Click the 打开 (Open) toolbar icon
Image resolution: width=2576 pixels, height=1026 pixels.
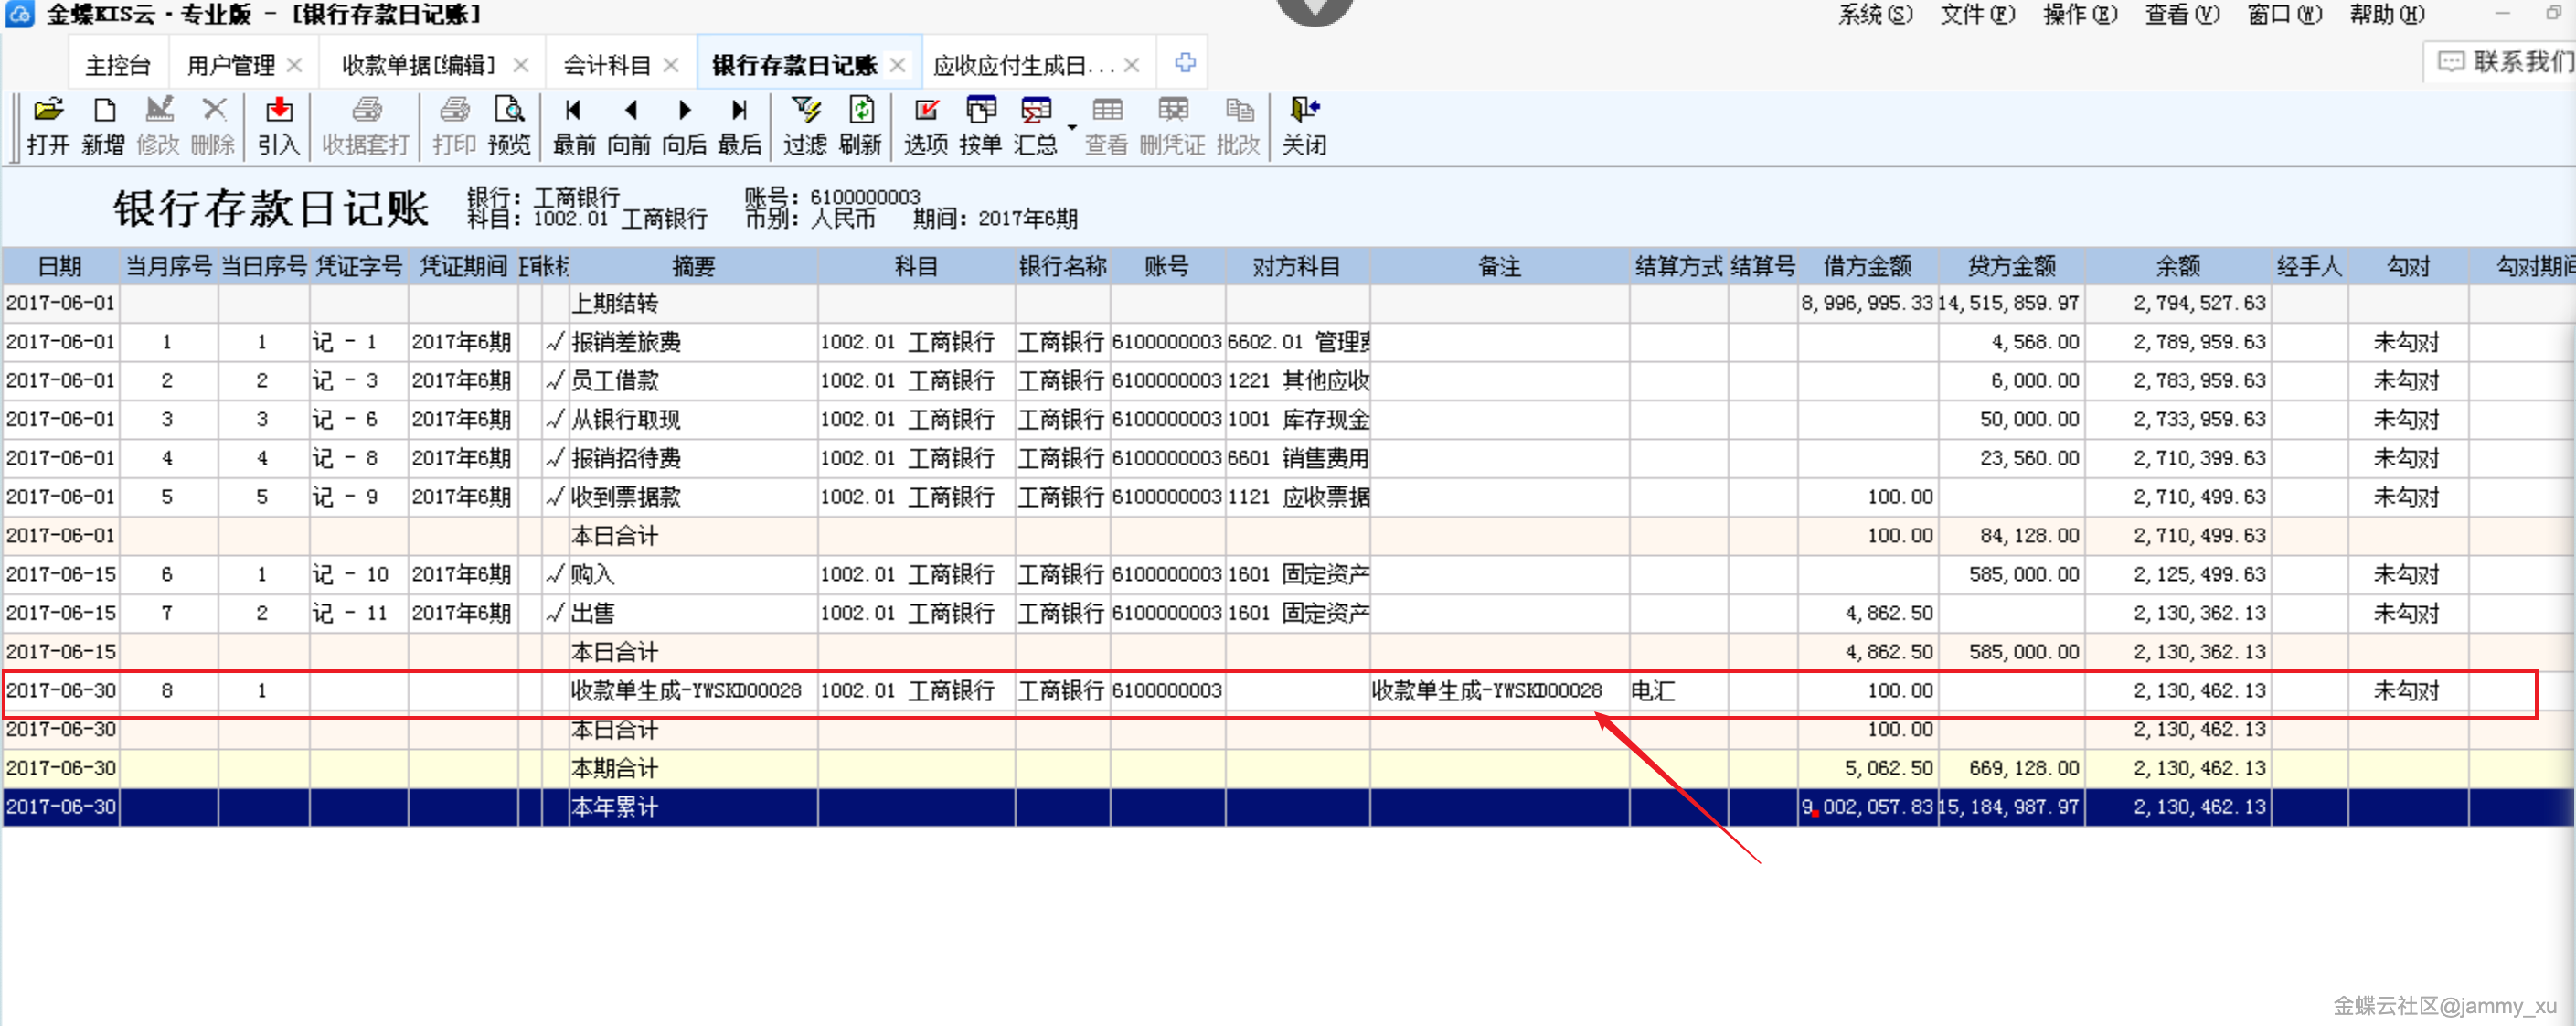tap(47, 125)
